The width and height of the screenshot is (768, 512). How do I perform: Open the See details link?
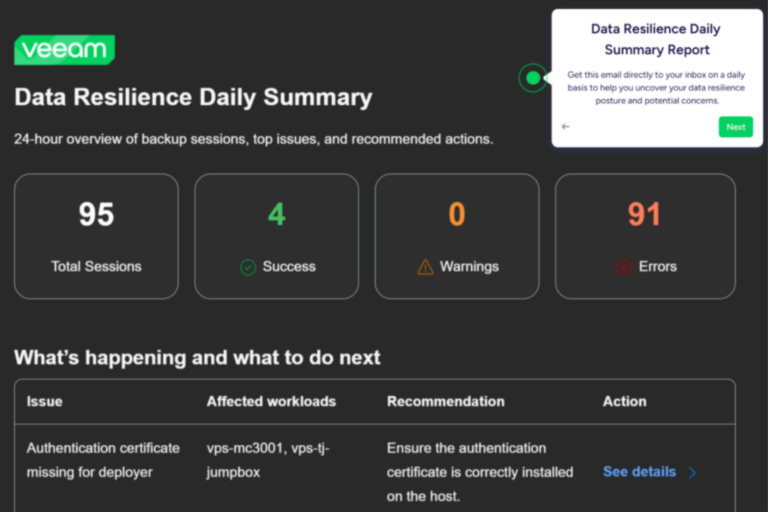639,472
